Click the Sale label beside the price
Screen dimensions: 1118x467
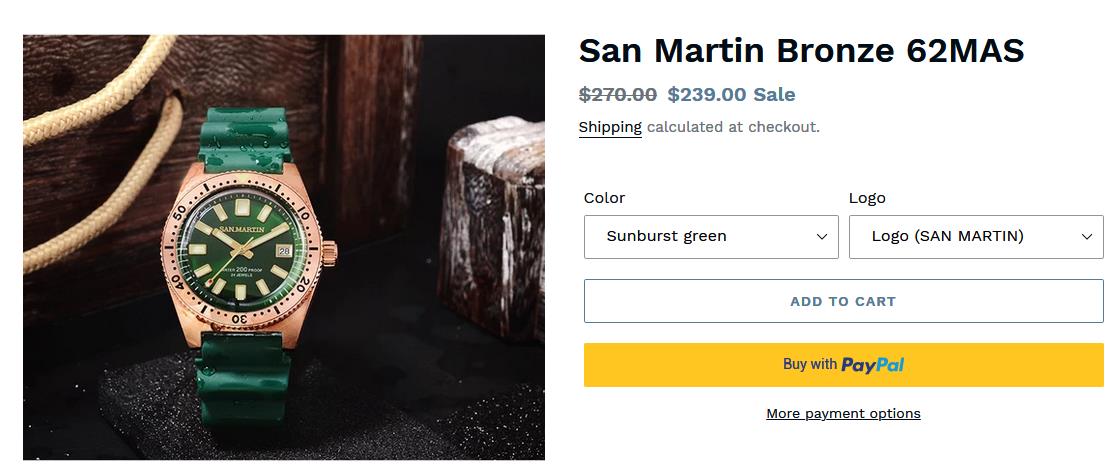[x=774, y=95]
